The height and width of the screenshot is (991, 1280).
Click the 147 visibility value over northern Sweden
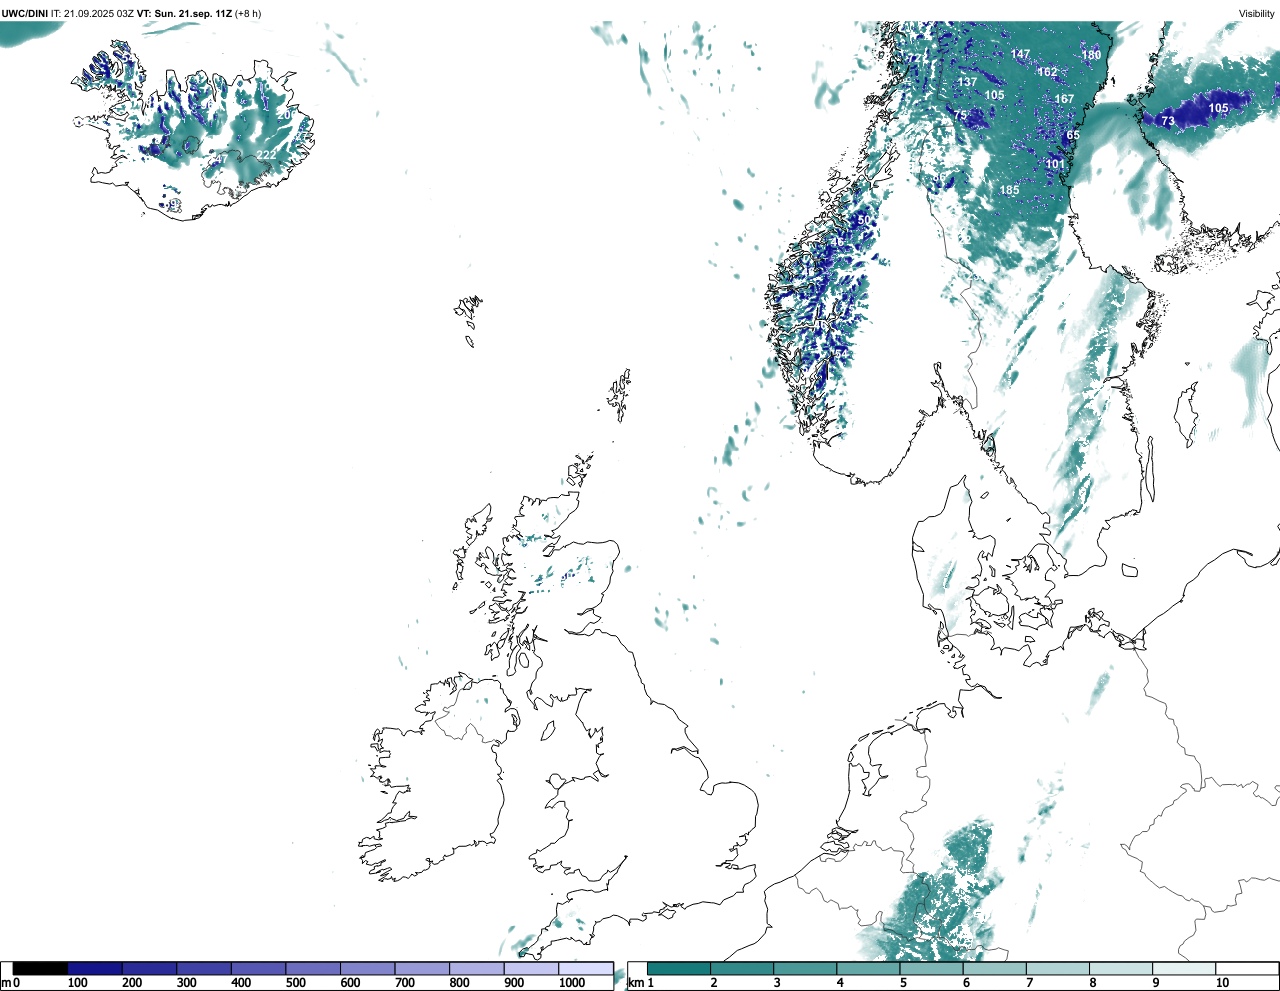click(x=1020, y=55)
